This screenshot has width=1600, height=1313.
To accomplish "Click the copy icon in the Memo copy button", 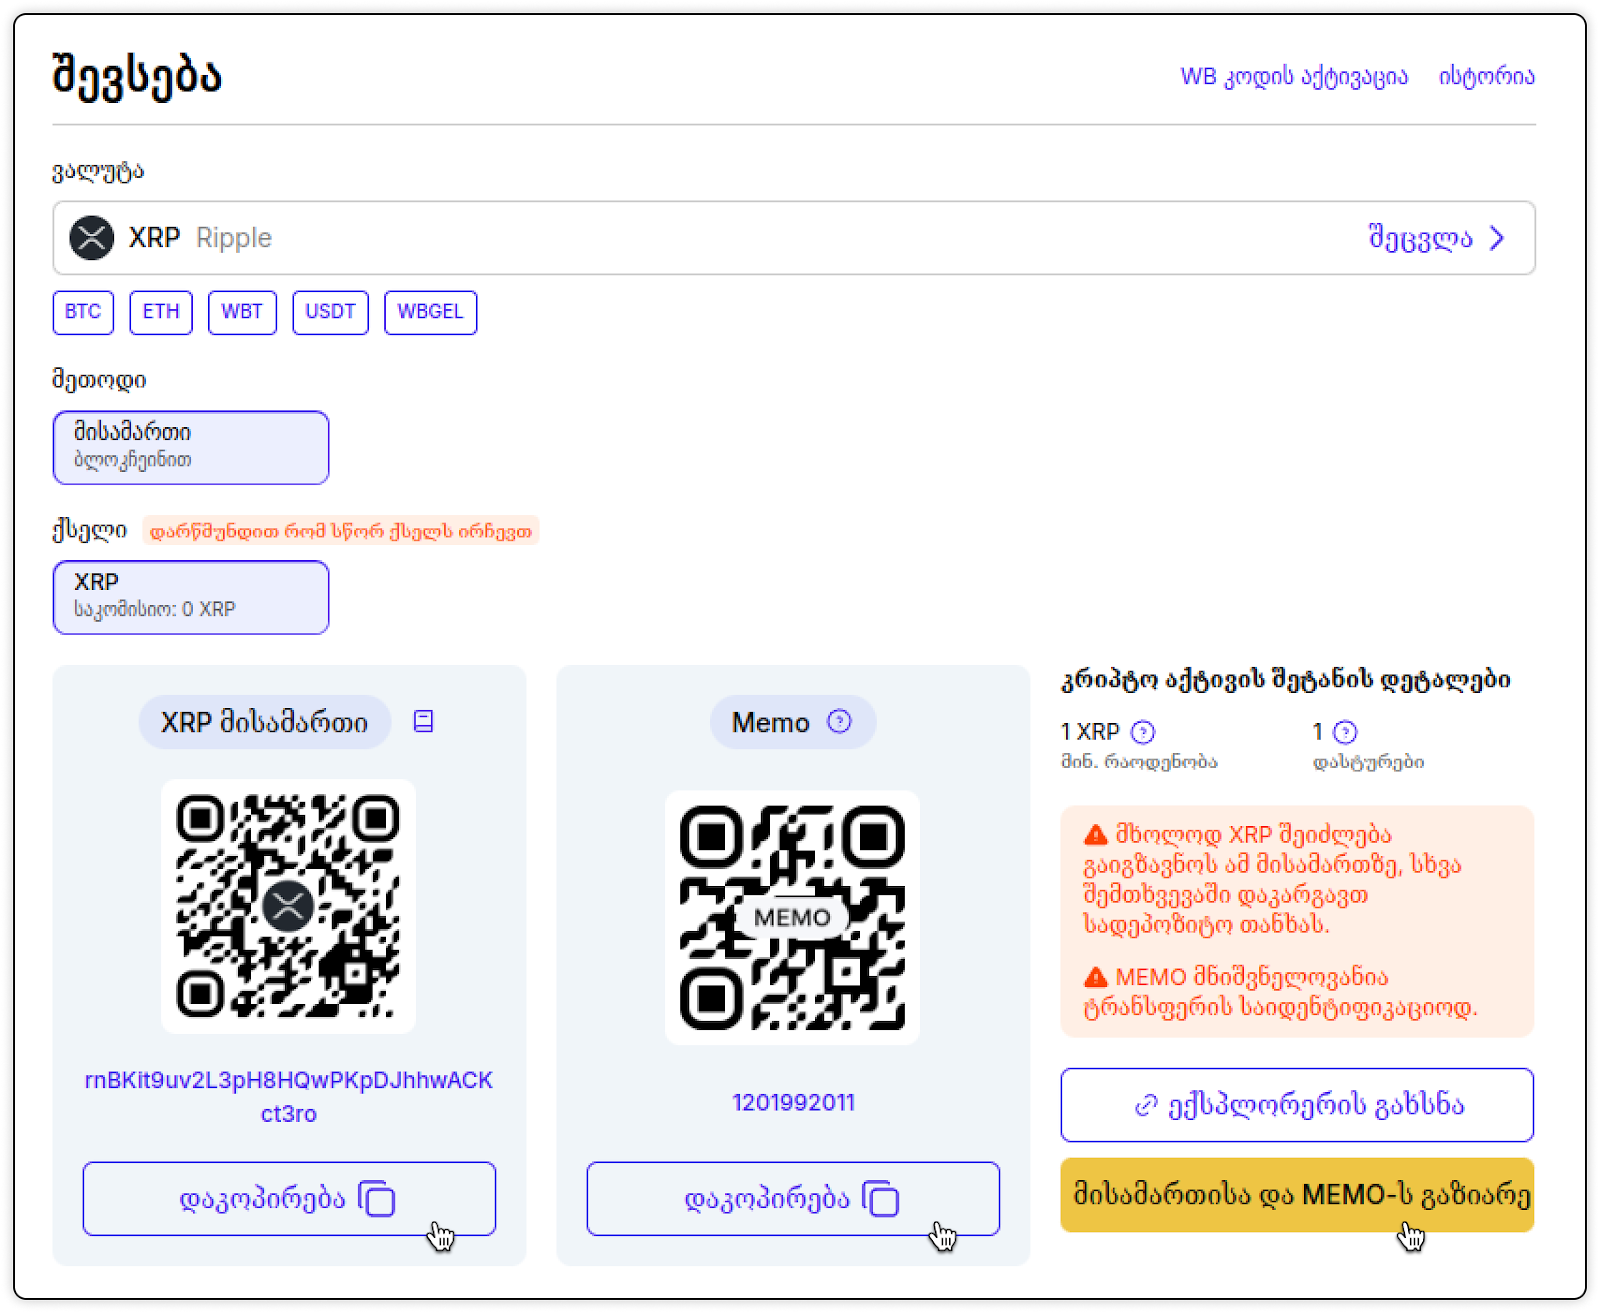I will point(881,1198).
